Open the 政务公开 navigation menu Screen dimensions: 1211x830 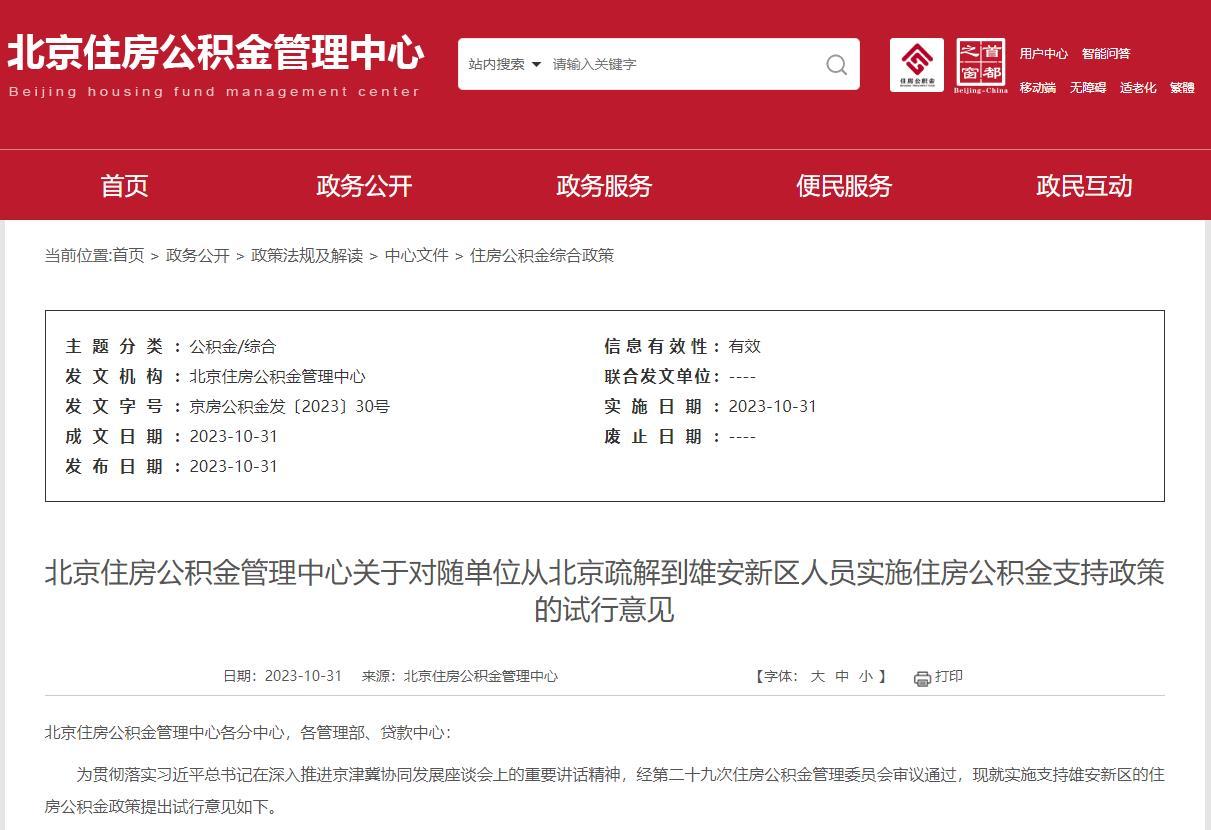[364, 186]
